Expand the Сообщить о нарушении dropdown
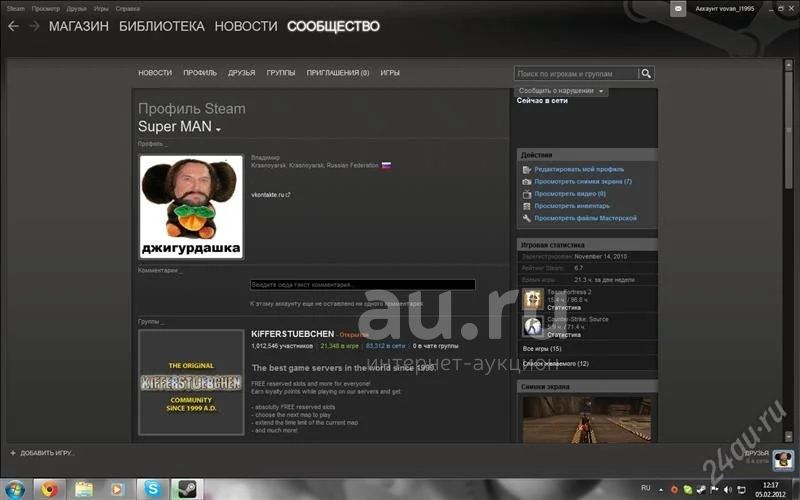 tap(601, 91)
